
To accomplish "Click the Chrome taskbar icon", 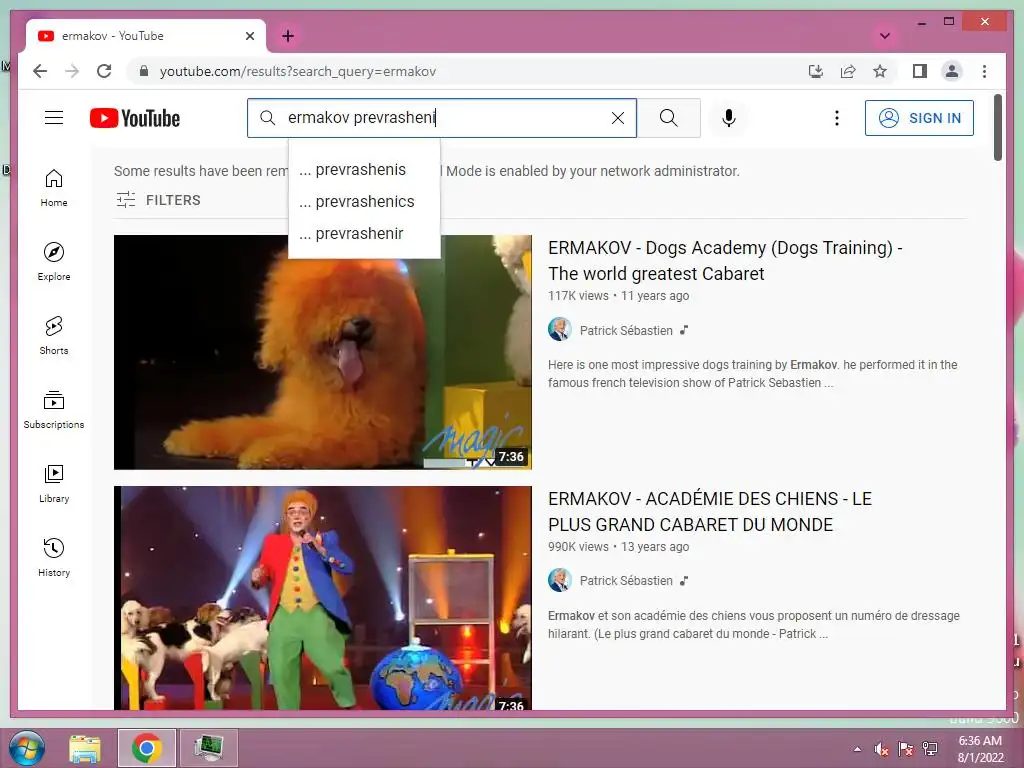I will click(147, 748).
